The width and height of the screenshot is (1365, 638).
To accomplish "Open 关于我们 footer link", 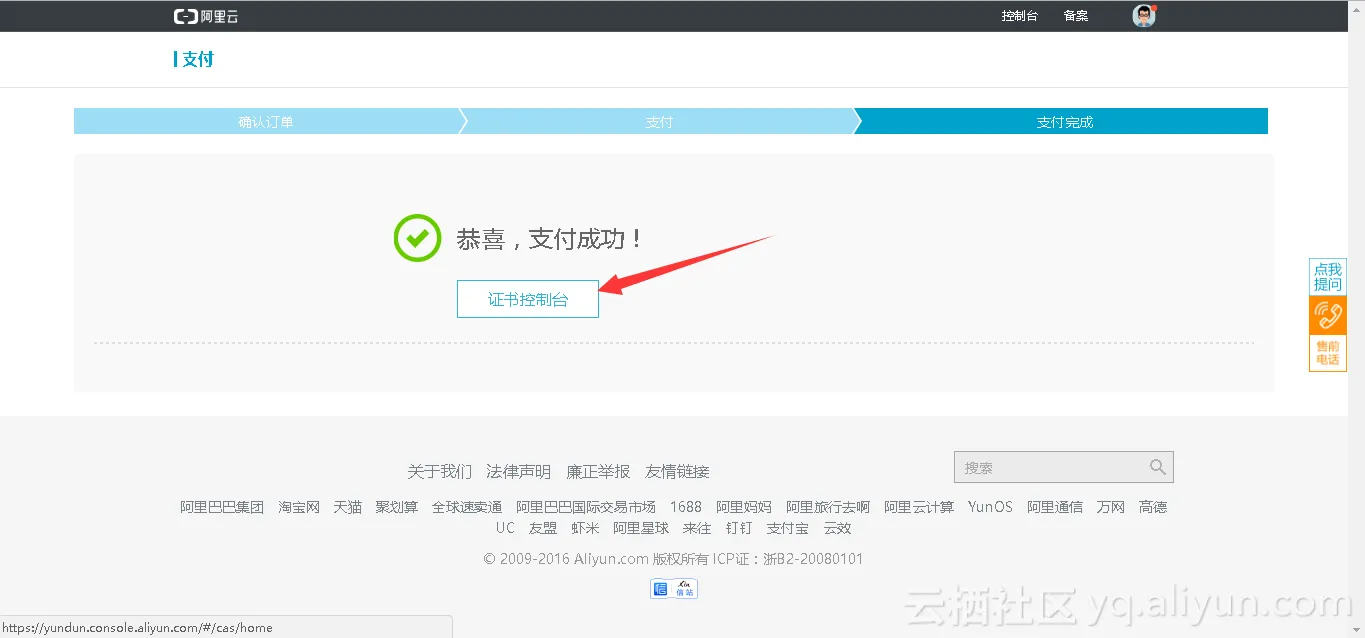I will [x=439, y=471].
